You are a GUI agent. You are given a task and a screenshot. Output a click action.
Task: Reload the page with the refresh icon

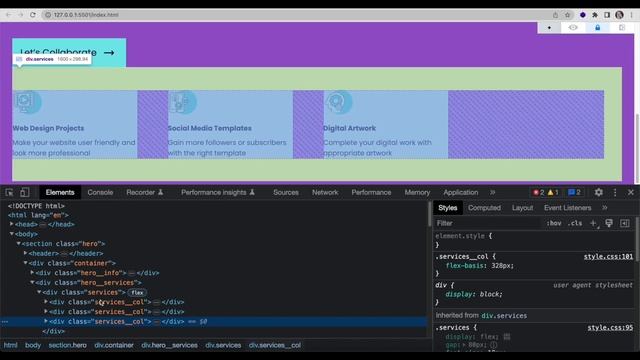[x=33, y=15]
